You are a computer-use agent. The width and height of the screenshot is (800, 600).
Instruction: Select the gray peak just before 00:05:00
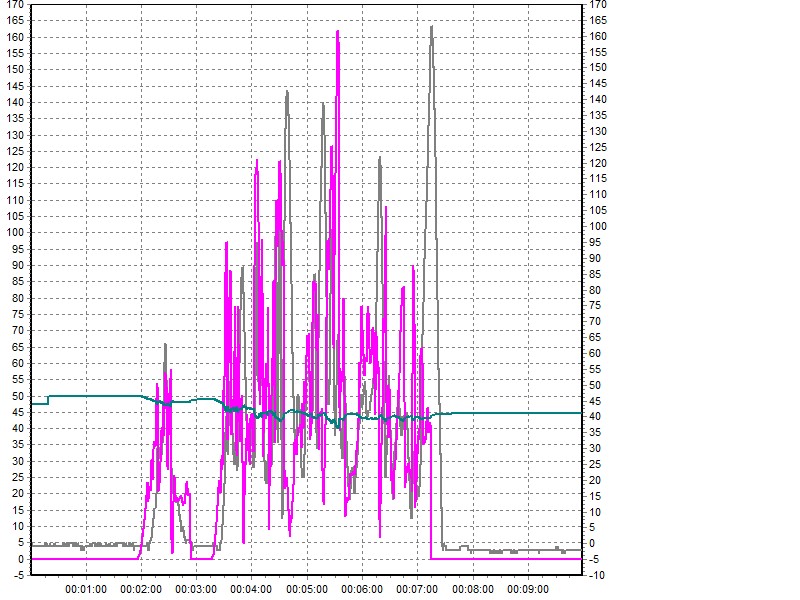coord(287,92)
